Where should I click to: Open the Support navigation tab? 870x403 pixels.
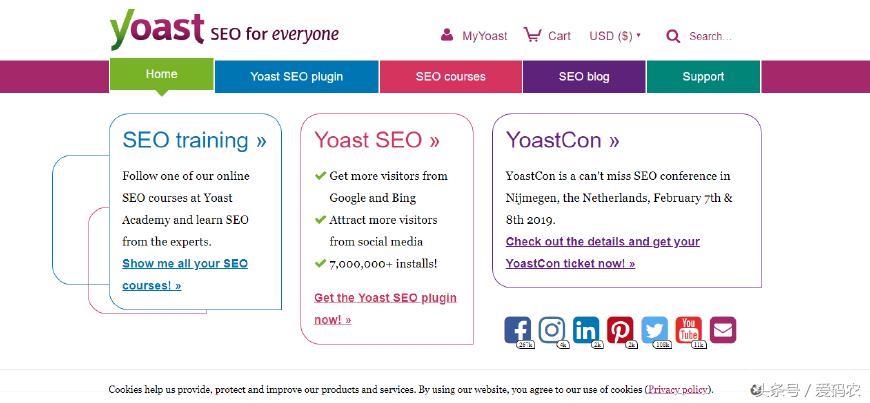click(x=703, y=77)
